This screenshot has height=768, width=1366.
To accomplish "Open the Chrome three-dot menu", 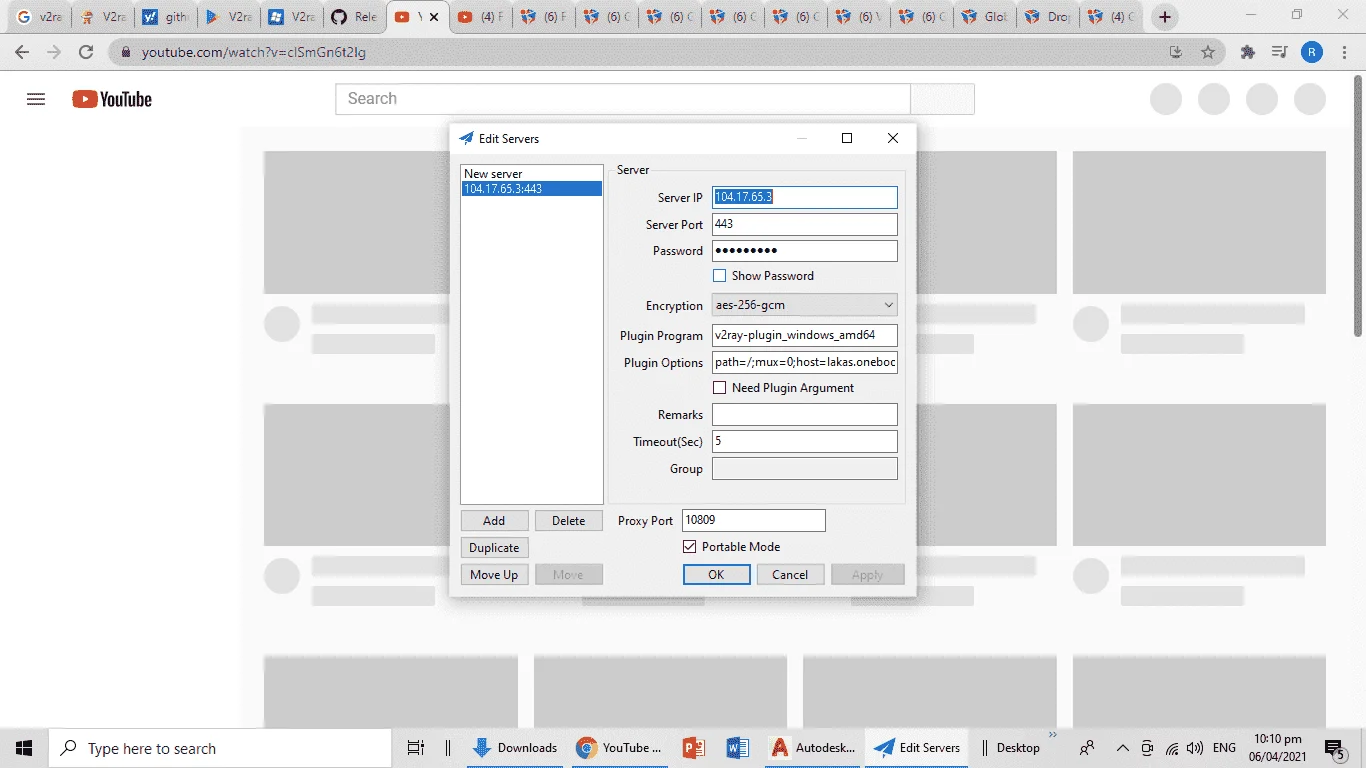I will [1344, 52].
